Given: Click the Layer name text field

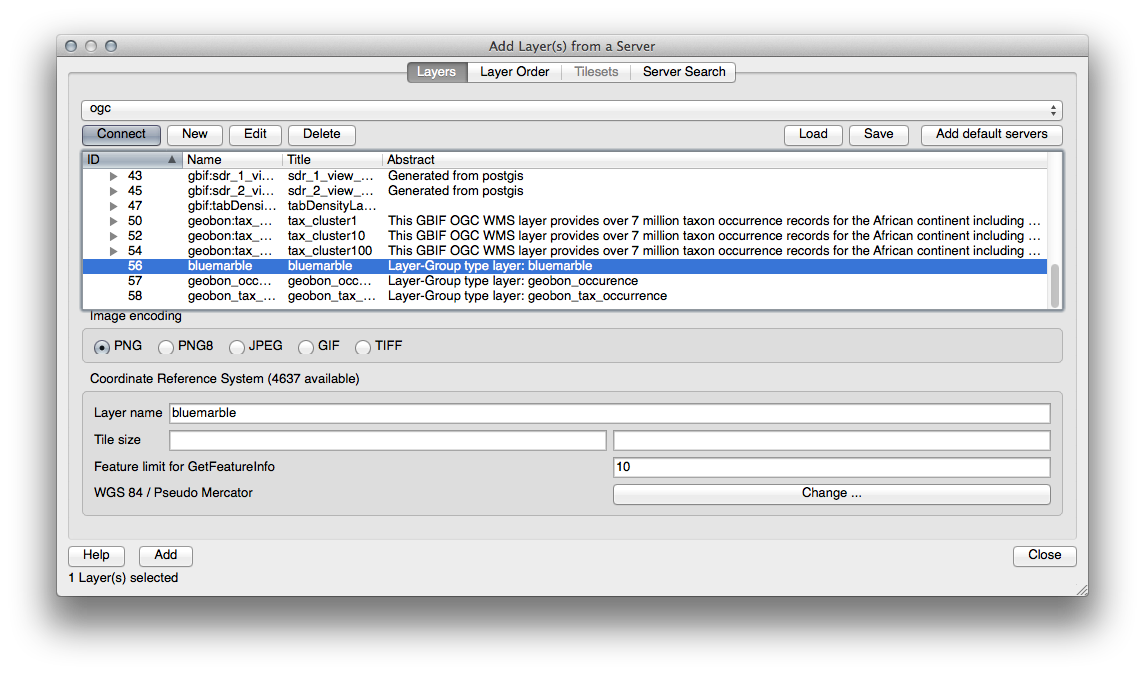Looking at the screenshot, I should [x=609, y=413].
